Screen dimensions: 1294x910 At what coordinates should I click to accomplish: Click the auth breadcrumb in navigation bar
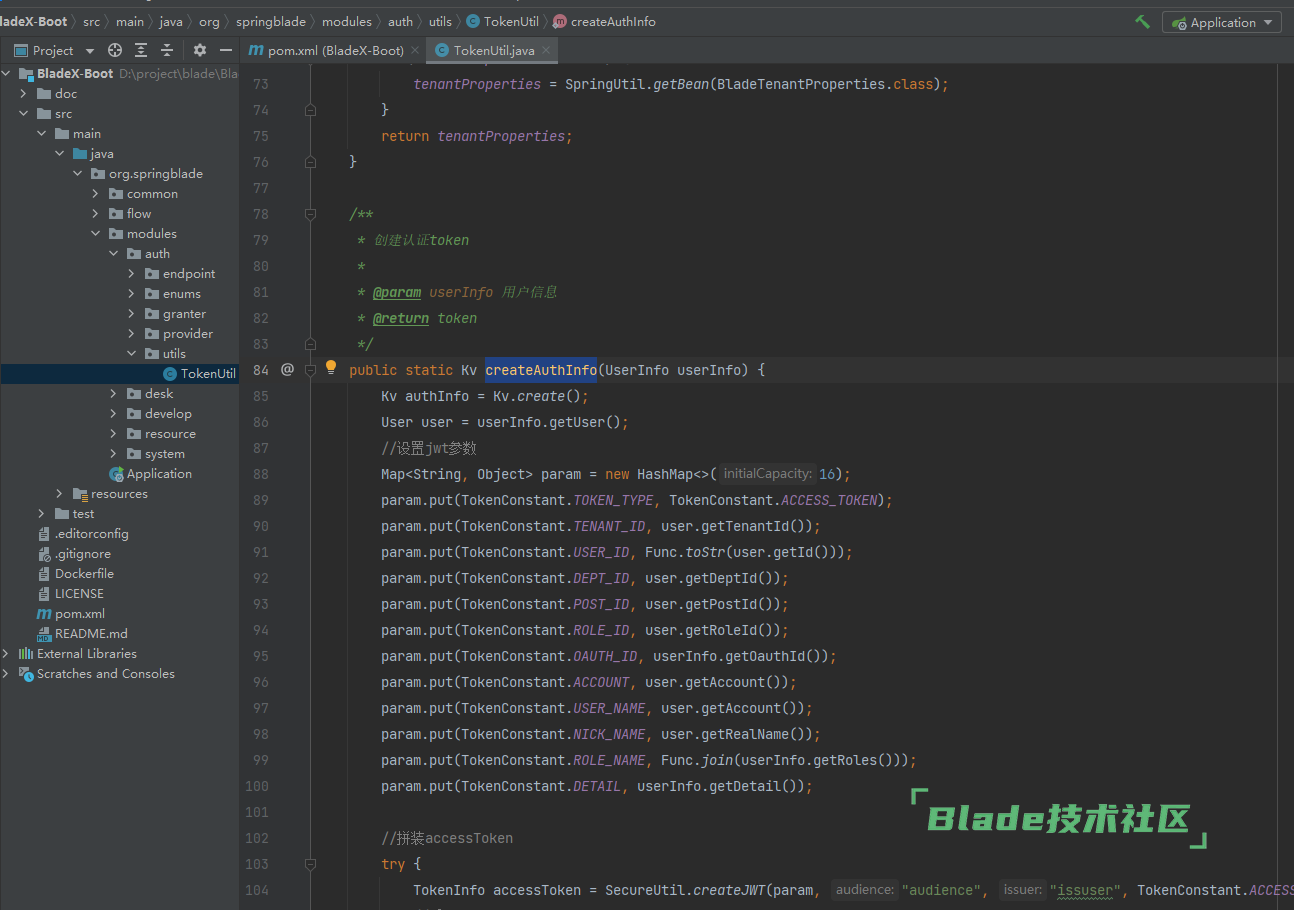[x=400, y=21]
